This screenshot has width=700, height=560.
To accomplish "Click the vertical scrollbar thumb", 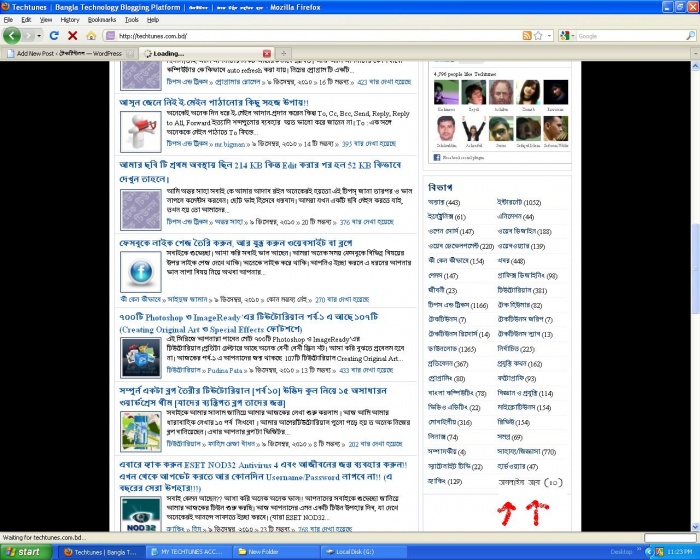I will pos(695,268).
